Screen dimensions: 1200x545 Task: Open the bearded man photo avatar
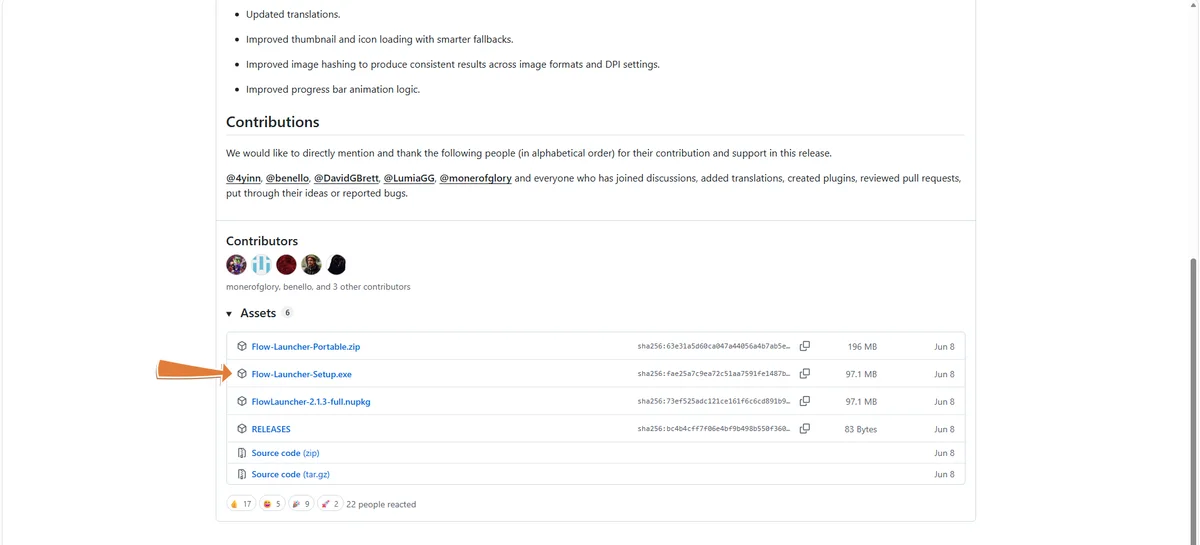coord(311,264)
